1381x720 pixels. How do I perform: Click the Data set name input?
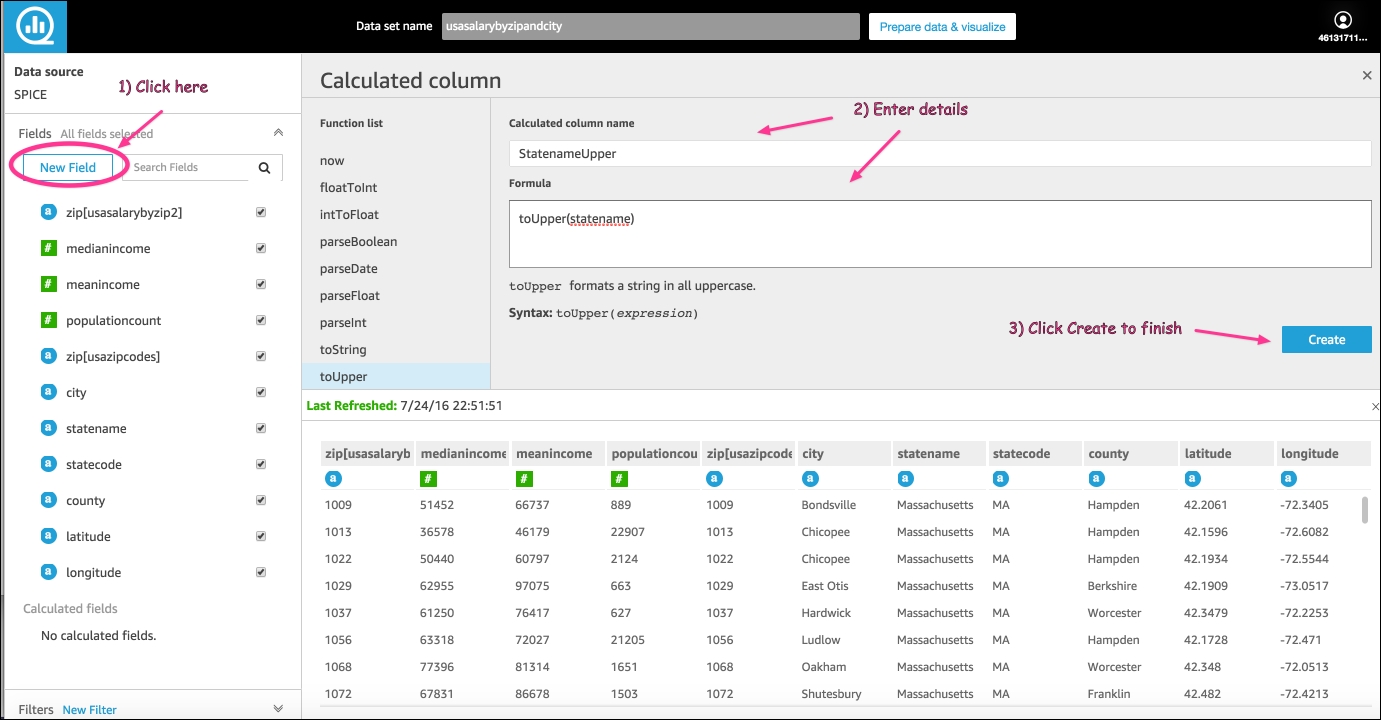651,26
